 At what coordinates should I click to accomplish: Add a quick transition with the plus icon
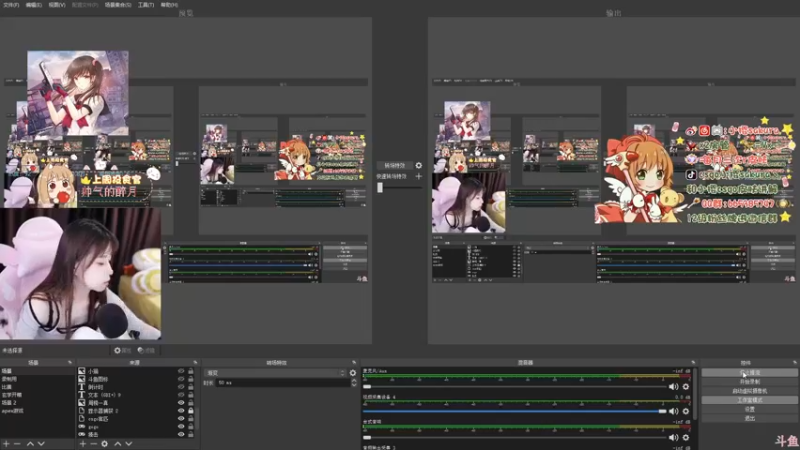pyautogui.click(x=419, y=177)
